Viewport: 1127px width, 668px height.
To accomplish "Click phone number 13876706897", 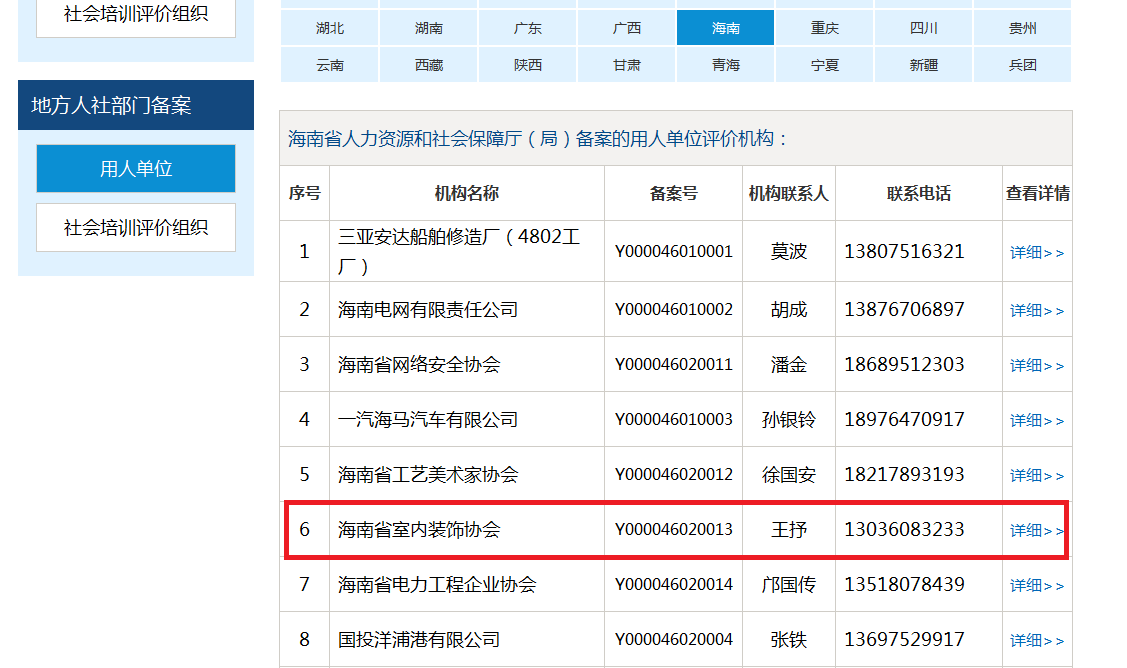I will pos(904,309).
